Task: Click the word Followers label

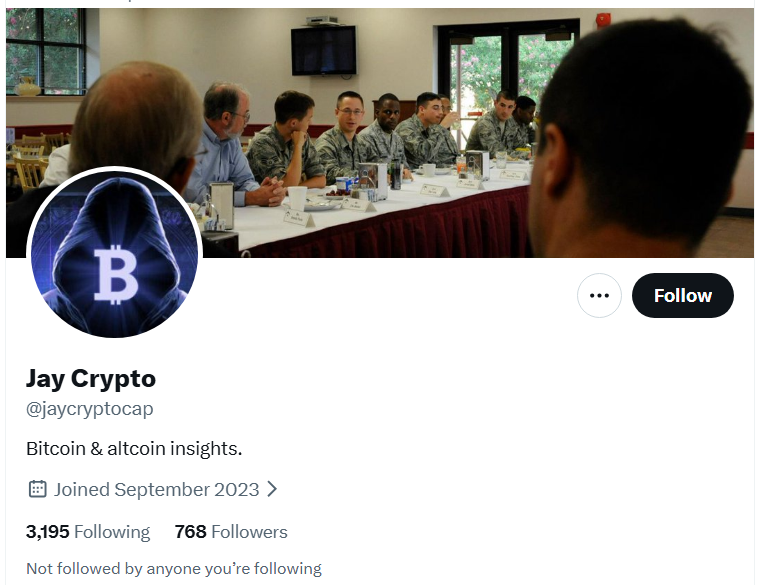Action: (x=249, y=532)
